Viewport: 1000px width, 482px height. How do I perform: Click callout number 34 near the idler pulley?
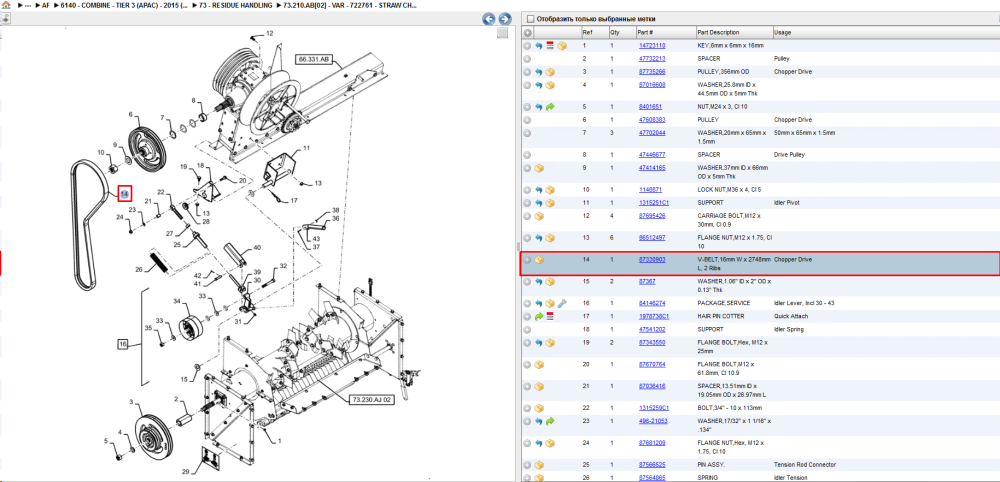(177, 301)
